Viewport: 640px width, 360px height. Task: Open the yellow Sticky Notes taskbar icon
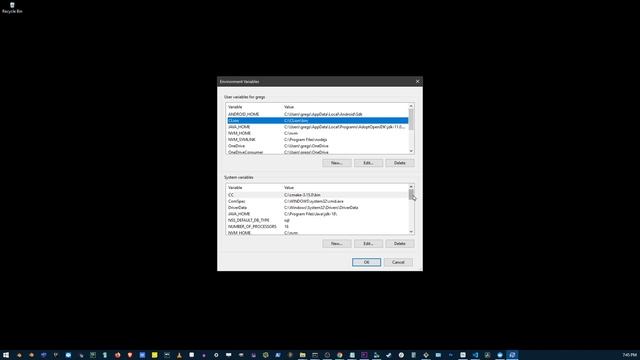(x=155, y=355)
